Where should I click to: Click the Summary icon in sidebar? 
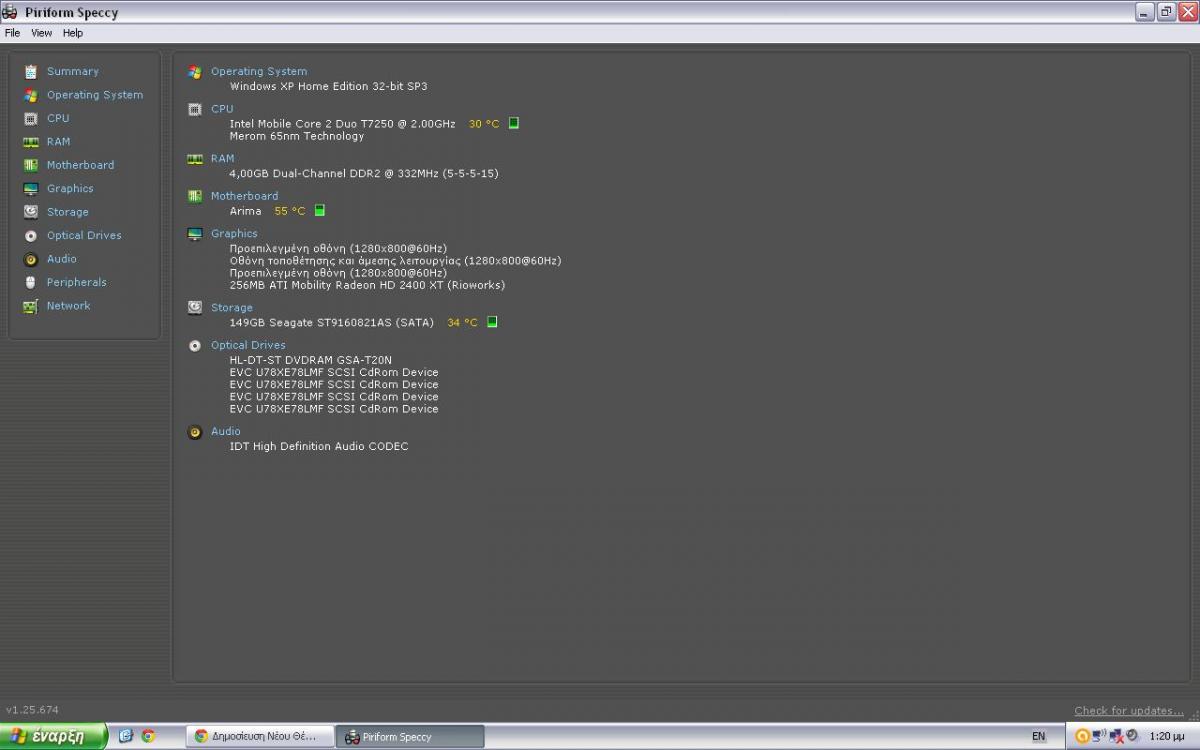coord(31,72)
